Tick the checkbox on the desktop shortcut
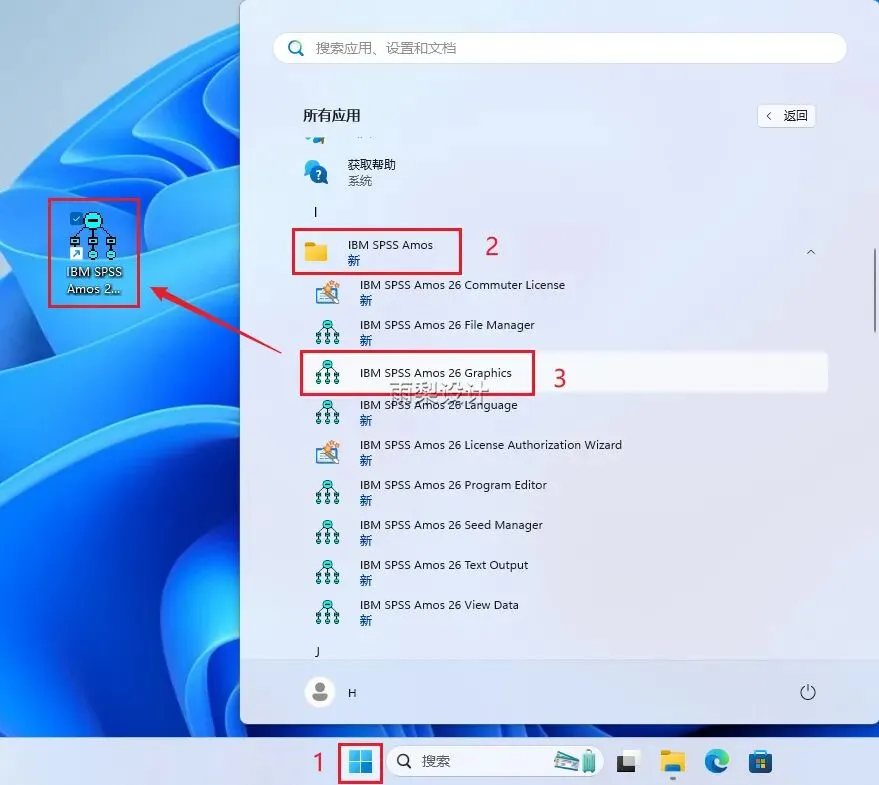 pos(76,218)
